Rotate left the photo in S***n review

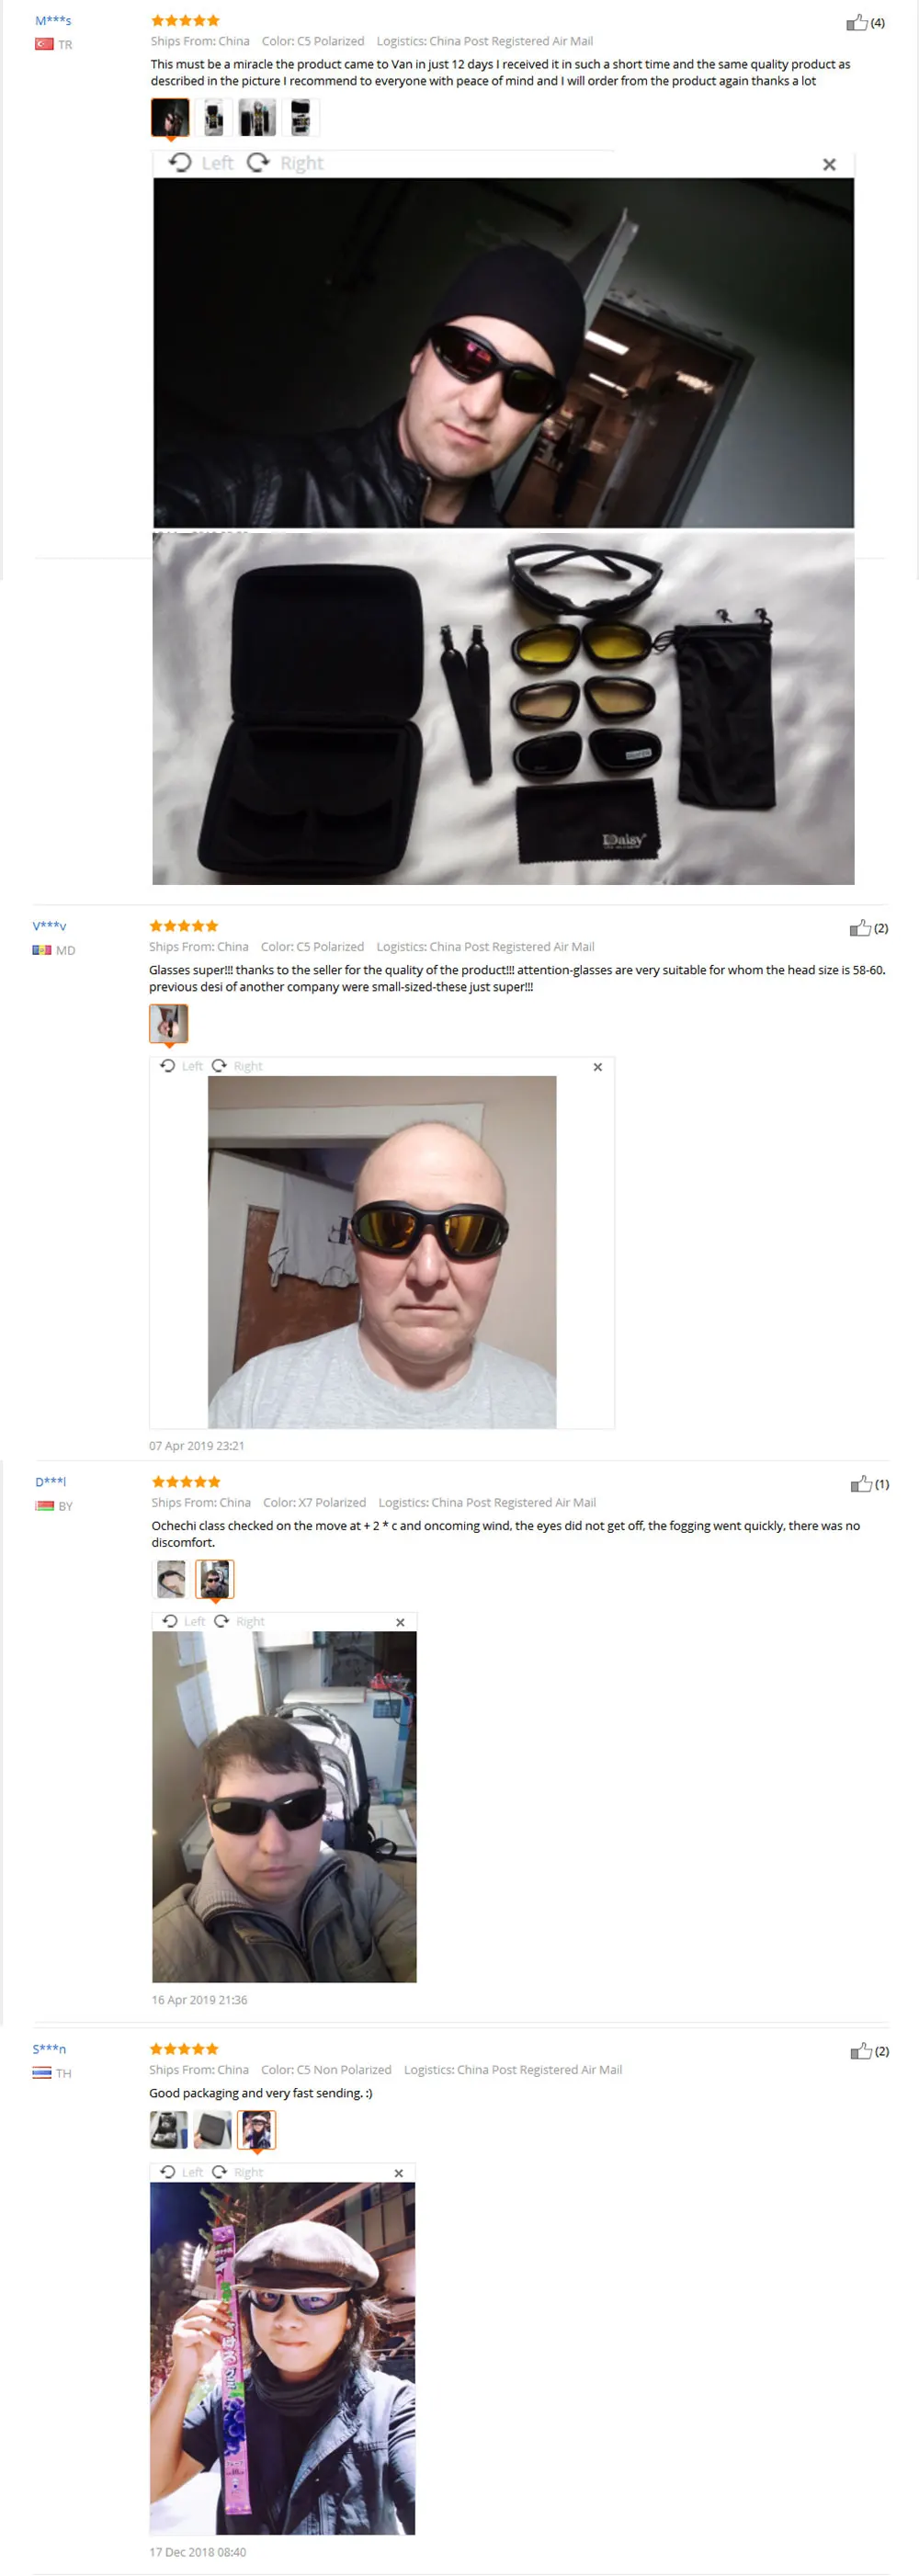(x=182, y=2172)
